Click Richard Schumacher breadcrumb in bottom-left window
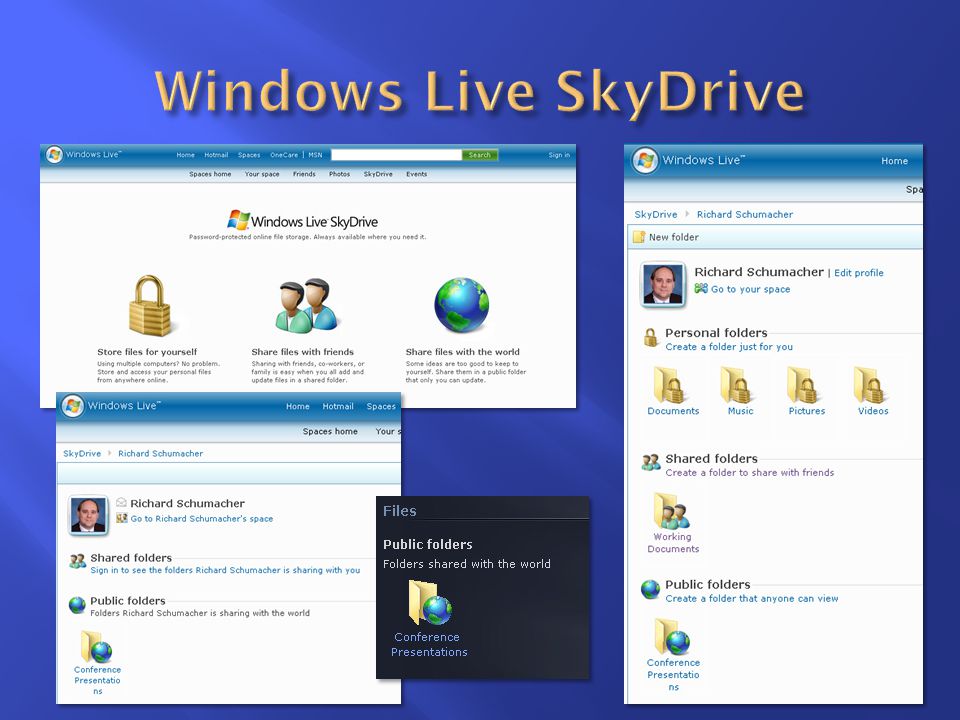This screenshot has width=960, height=720. 160,453
